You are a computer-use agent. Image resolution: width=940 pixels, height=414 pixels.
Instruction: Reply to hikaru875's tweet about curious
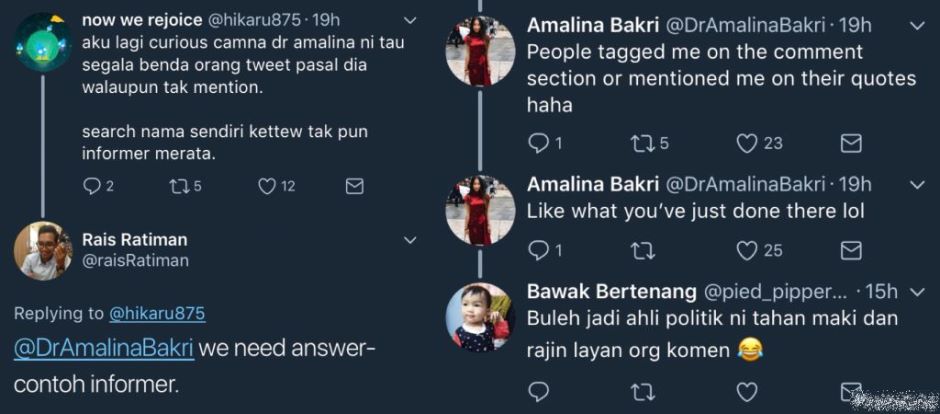pyautogui.click(x=92, y=186)
